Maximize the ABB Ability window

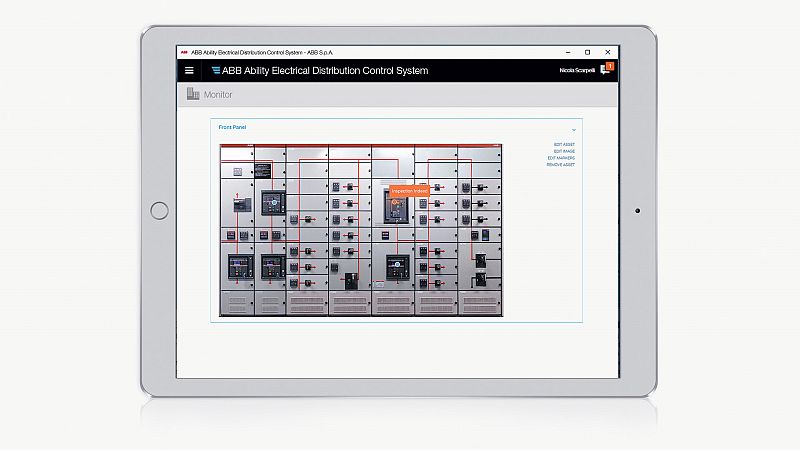(587, 53)
